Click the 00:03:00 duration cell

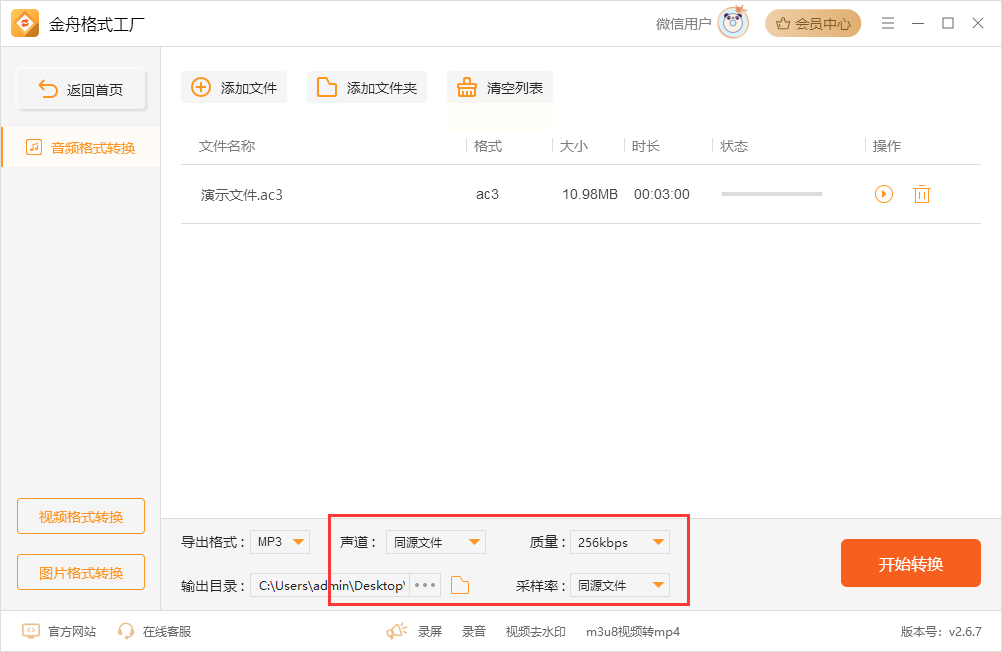point(661,194)
